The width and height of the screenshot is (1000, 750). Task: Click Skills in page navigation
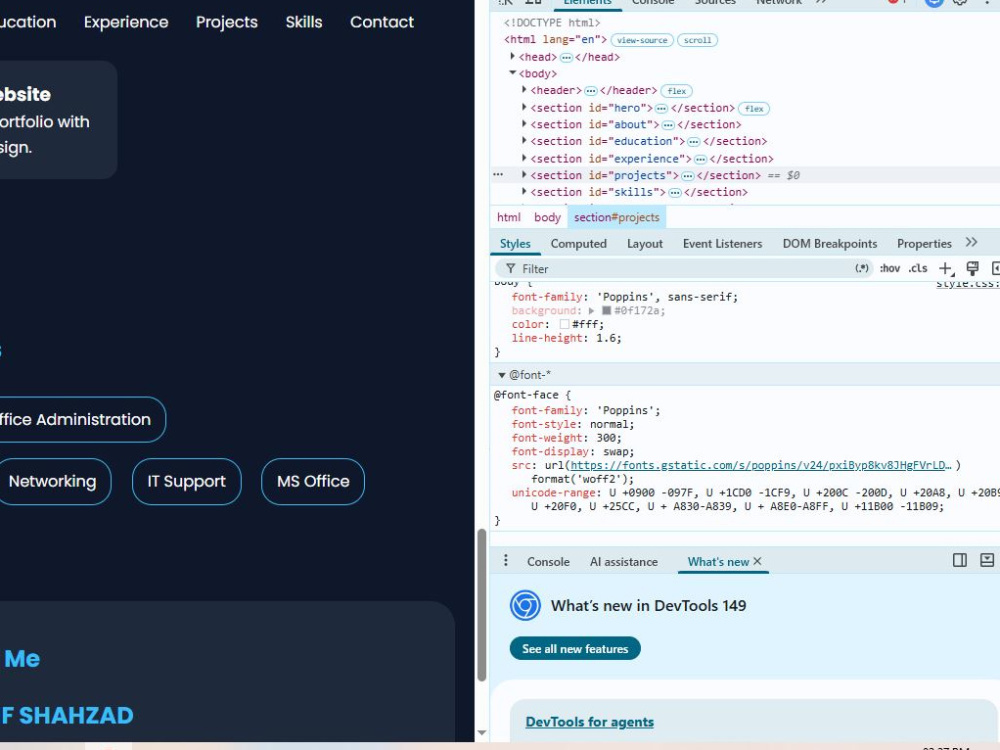304,22
